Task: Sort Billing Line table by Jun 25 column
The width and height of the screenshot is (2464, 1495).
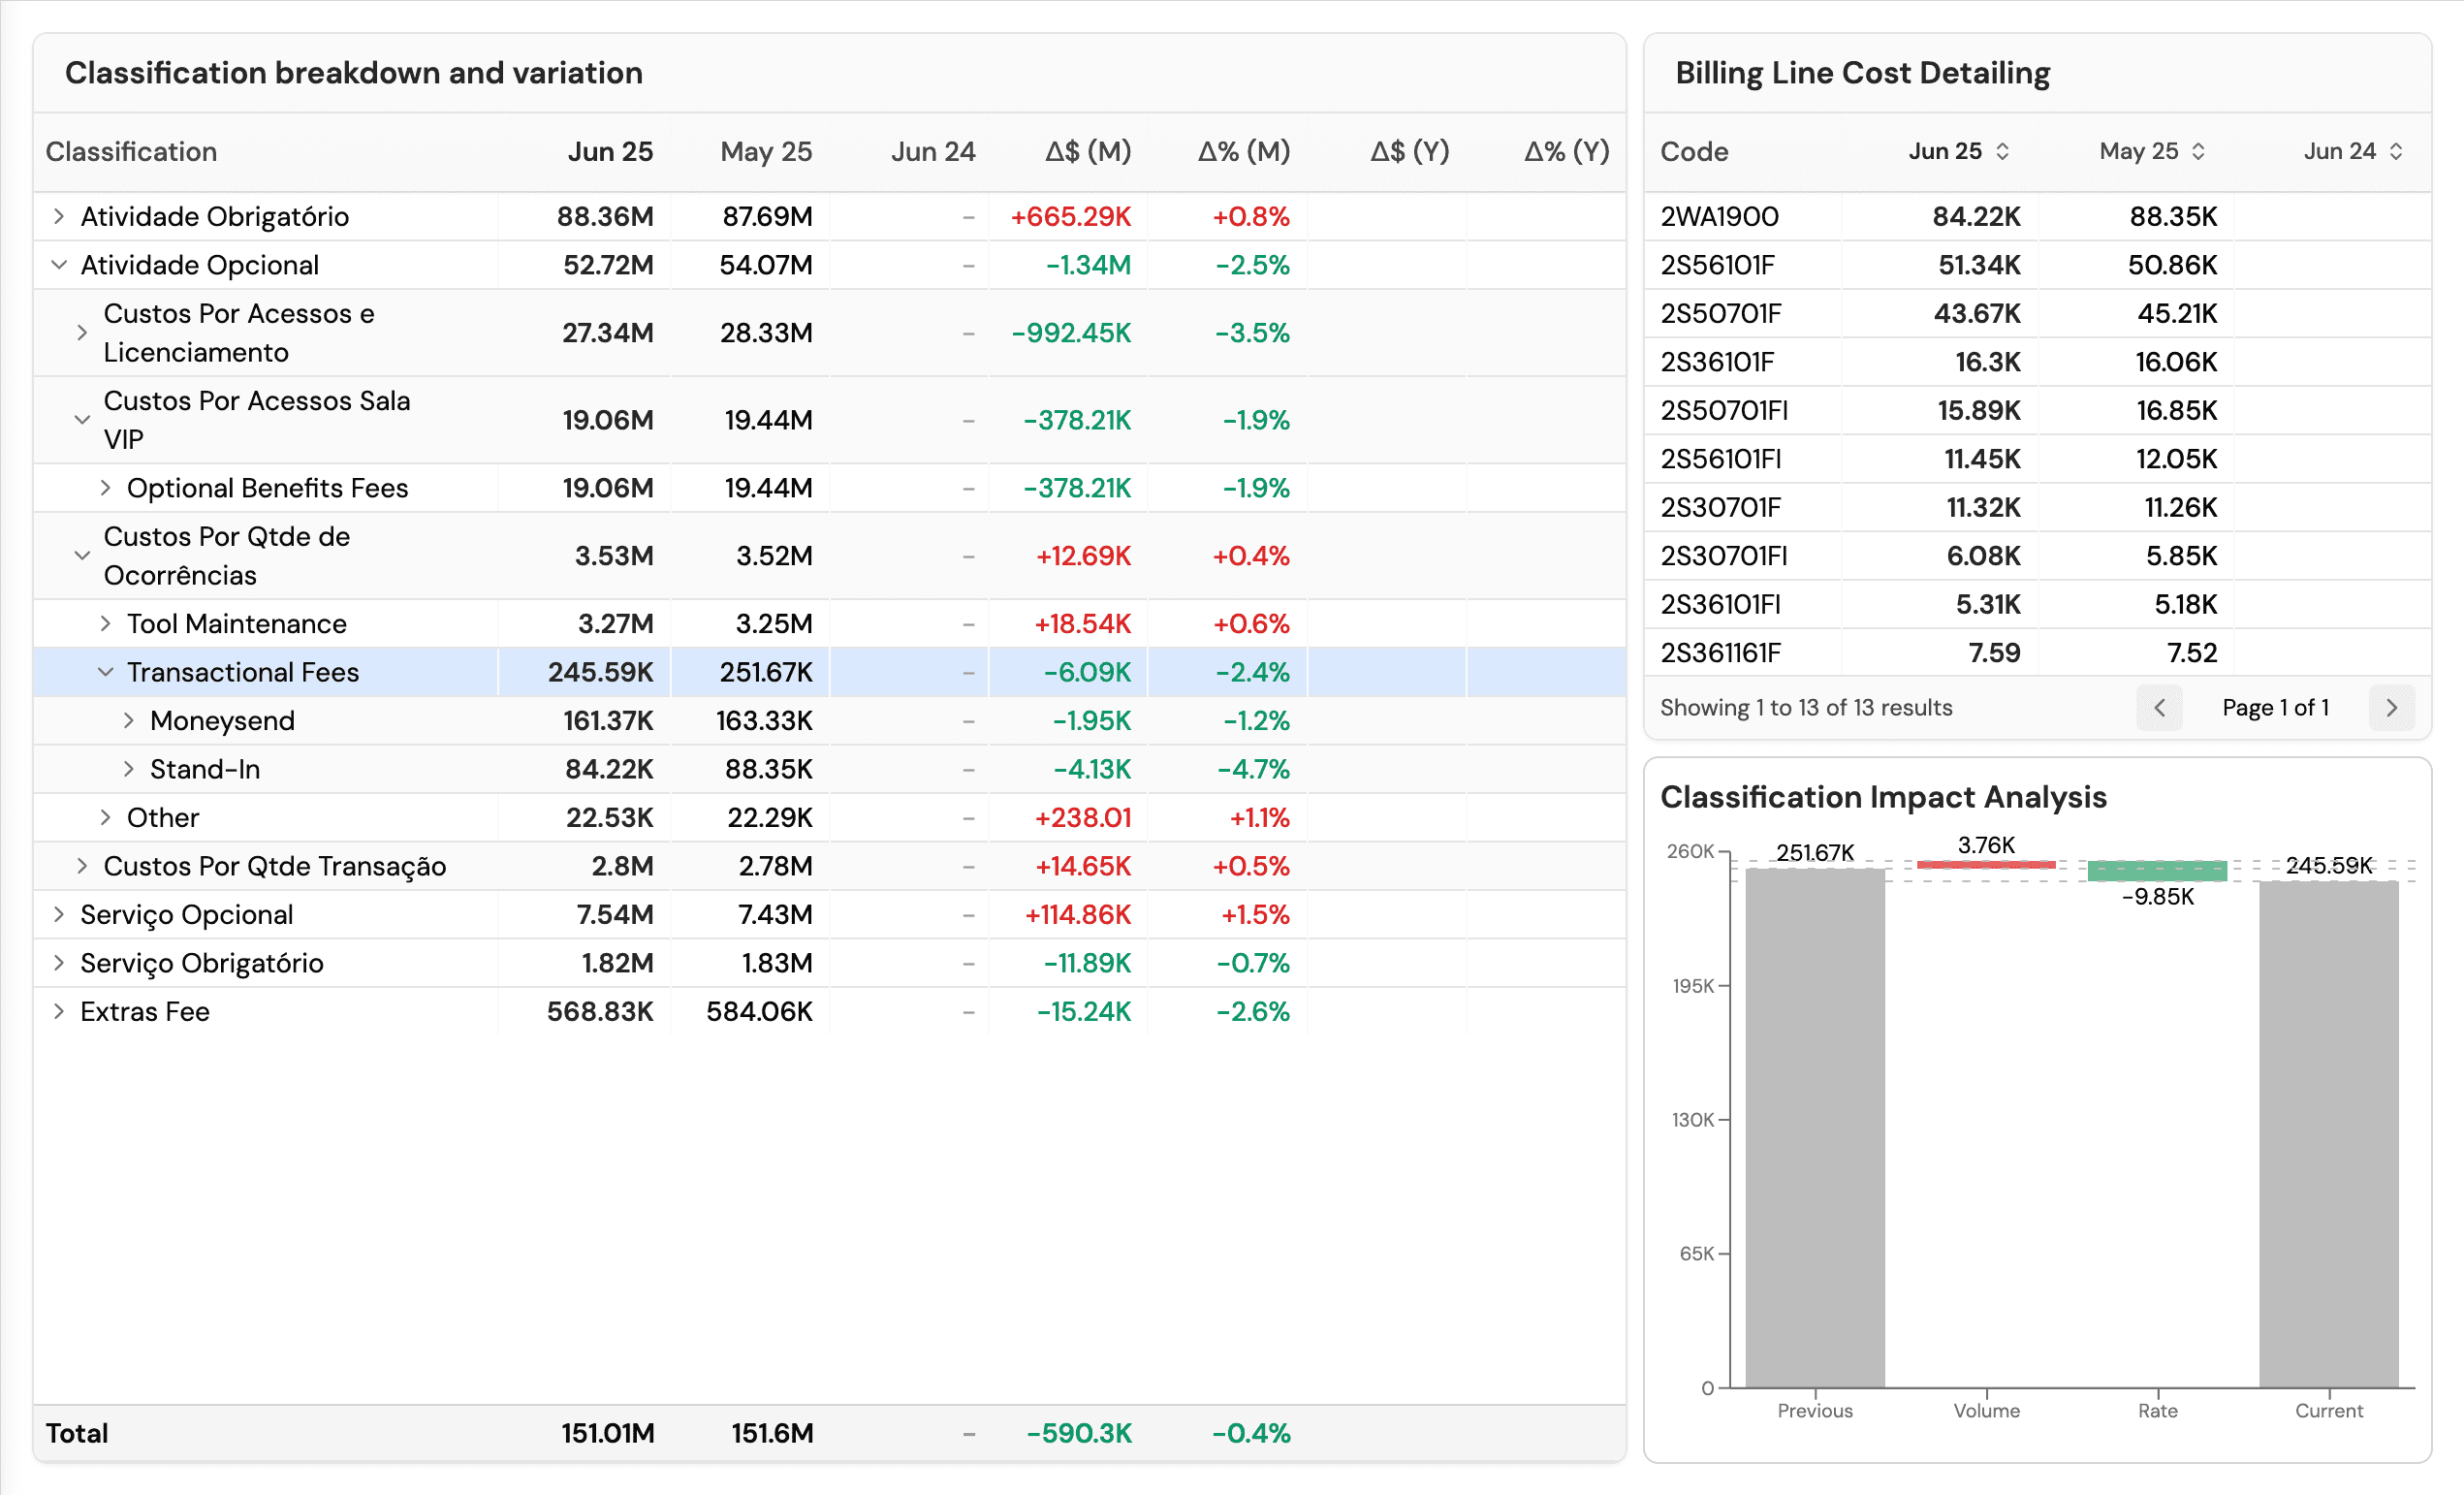Action: (2003, 151)
